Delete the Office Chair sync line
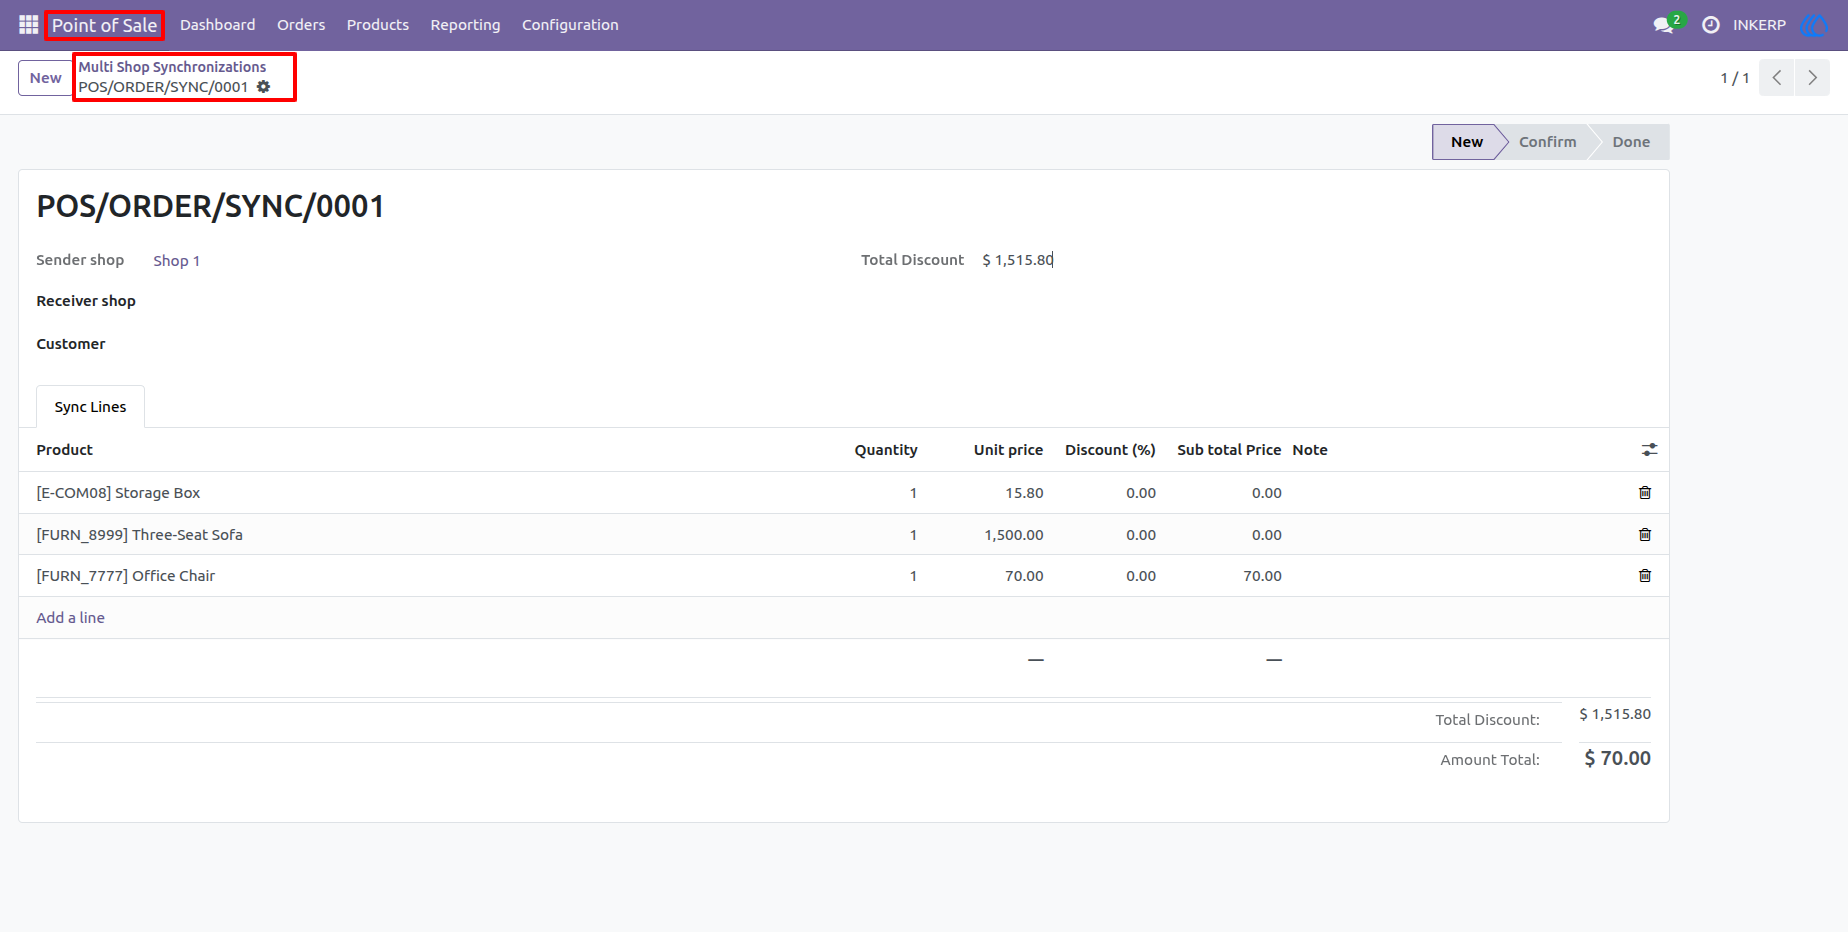Viewport: 1848px width, 932px height. pos(1645,575)
